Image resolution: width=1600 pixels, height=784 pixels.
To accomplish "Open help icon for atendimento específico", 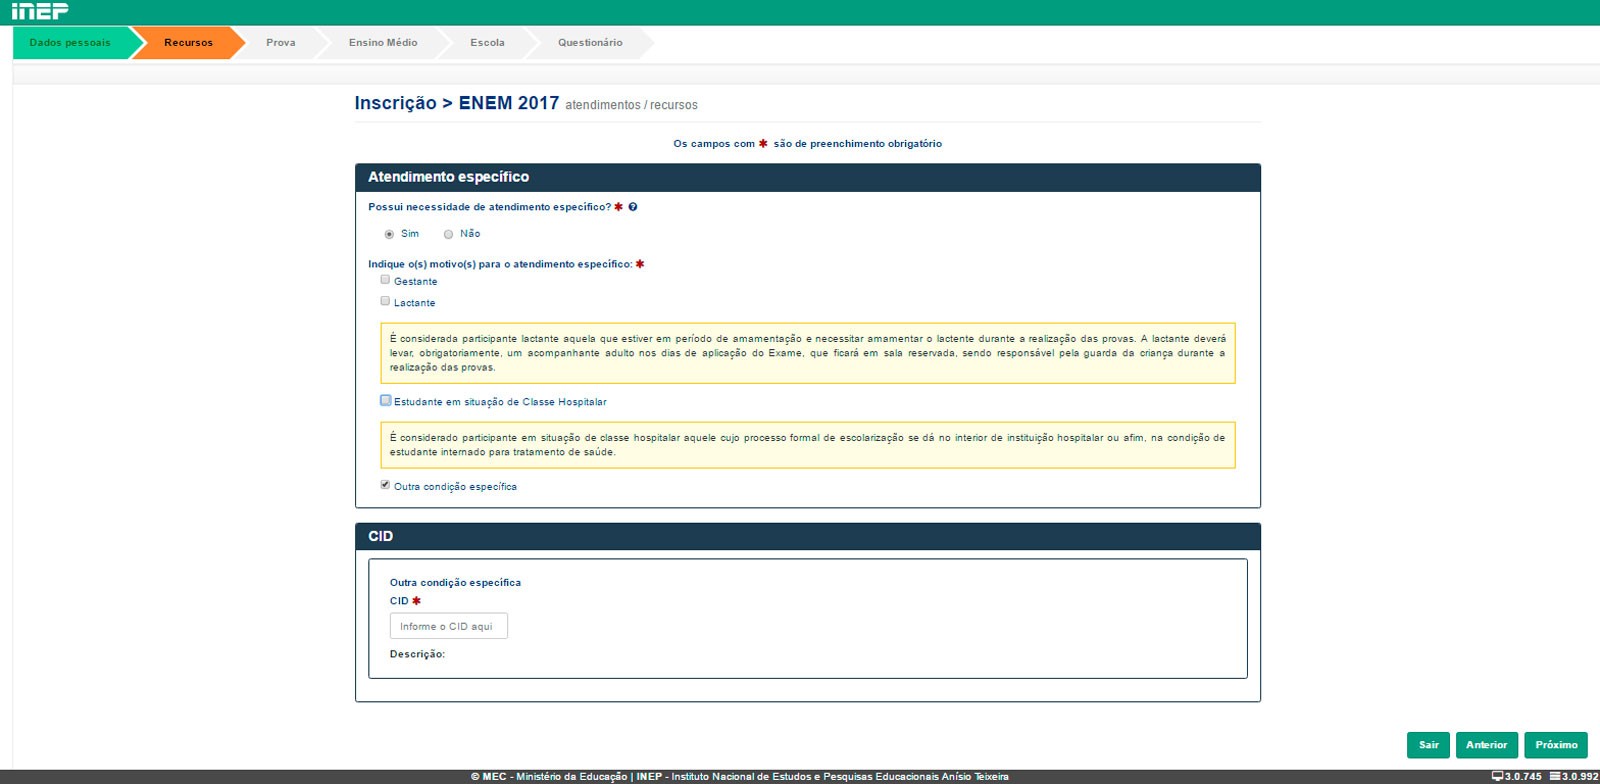I will pyautogui.click(x=633, y=207).
